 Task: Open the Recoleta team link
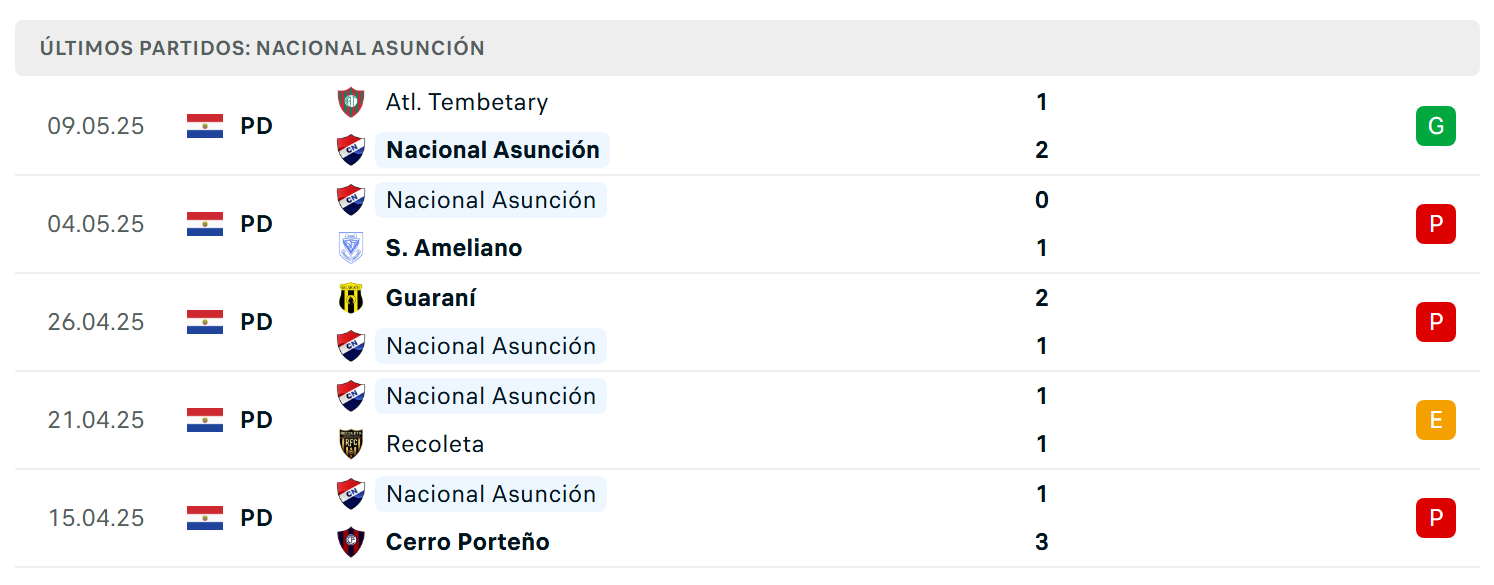pos(435,444)
